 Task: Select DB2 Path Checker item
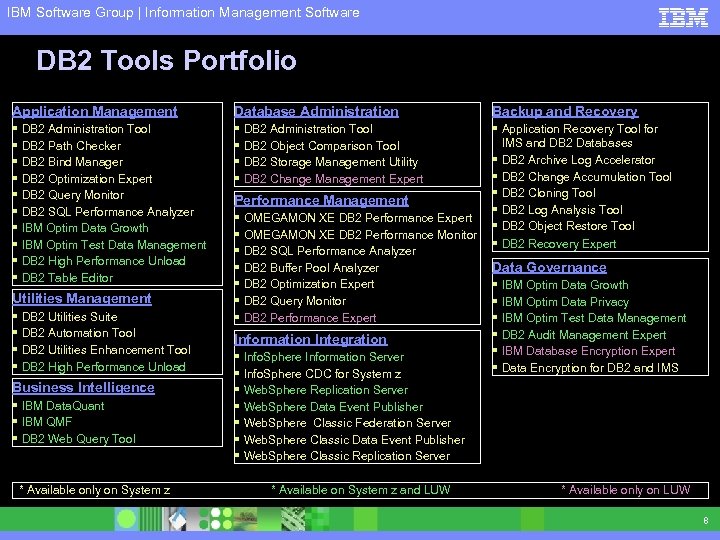point(72,146)
